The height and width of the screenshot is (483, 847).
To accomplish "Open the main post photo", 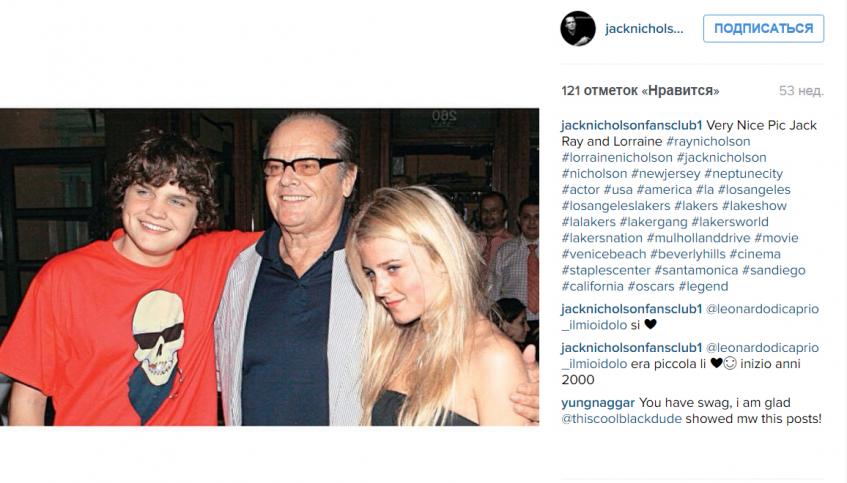I will pos(270,267).
